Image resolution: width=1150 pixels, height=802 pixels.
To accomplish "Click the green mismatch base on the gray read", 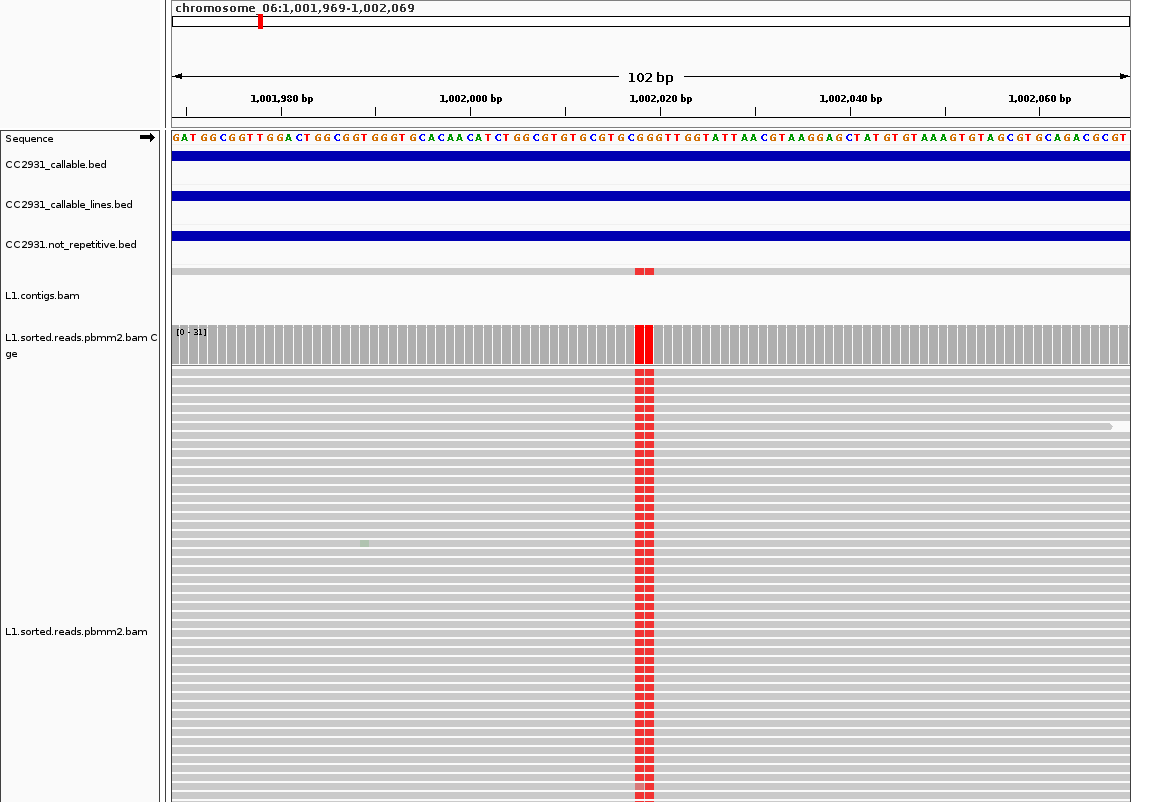I will point(363,543).
